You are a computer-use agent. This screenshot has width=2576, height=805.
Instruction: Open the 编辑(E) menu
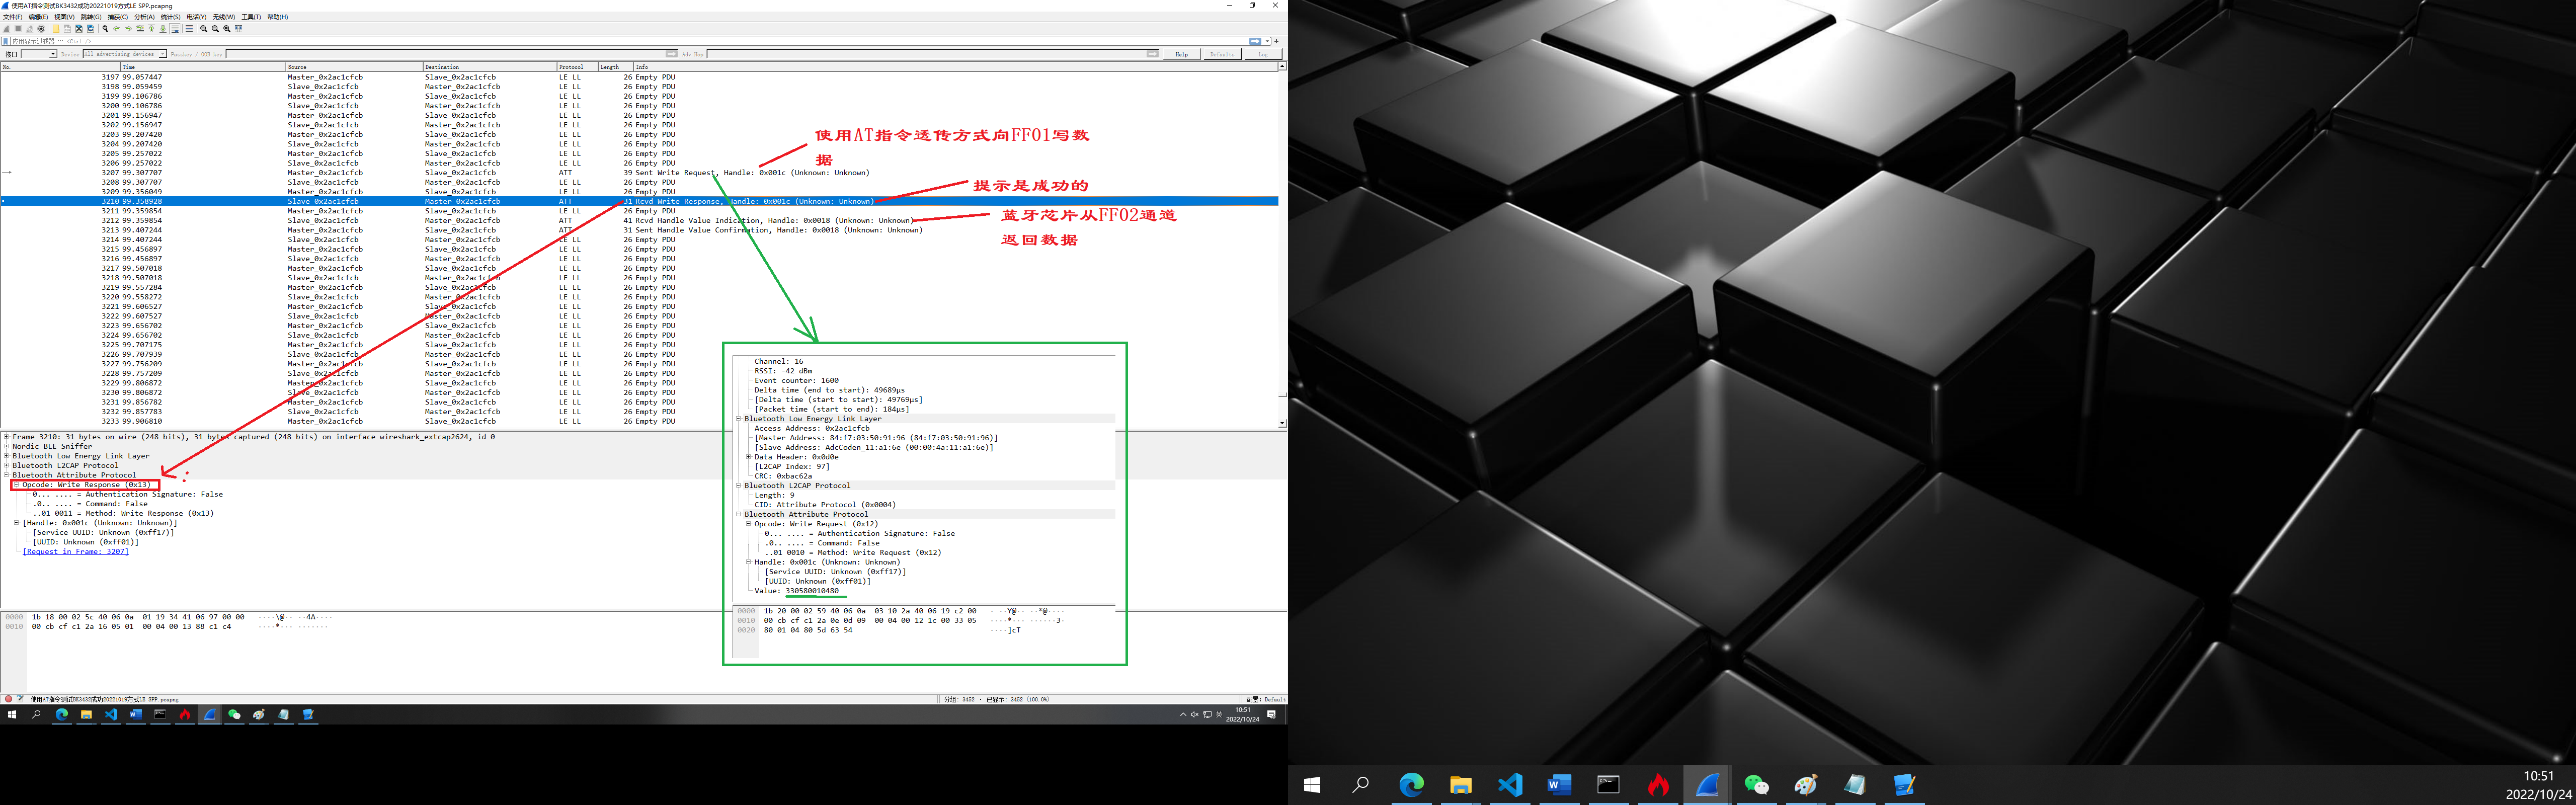tap(38, 17)
